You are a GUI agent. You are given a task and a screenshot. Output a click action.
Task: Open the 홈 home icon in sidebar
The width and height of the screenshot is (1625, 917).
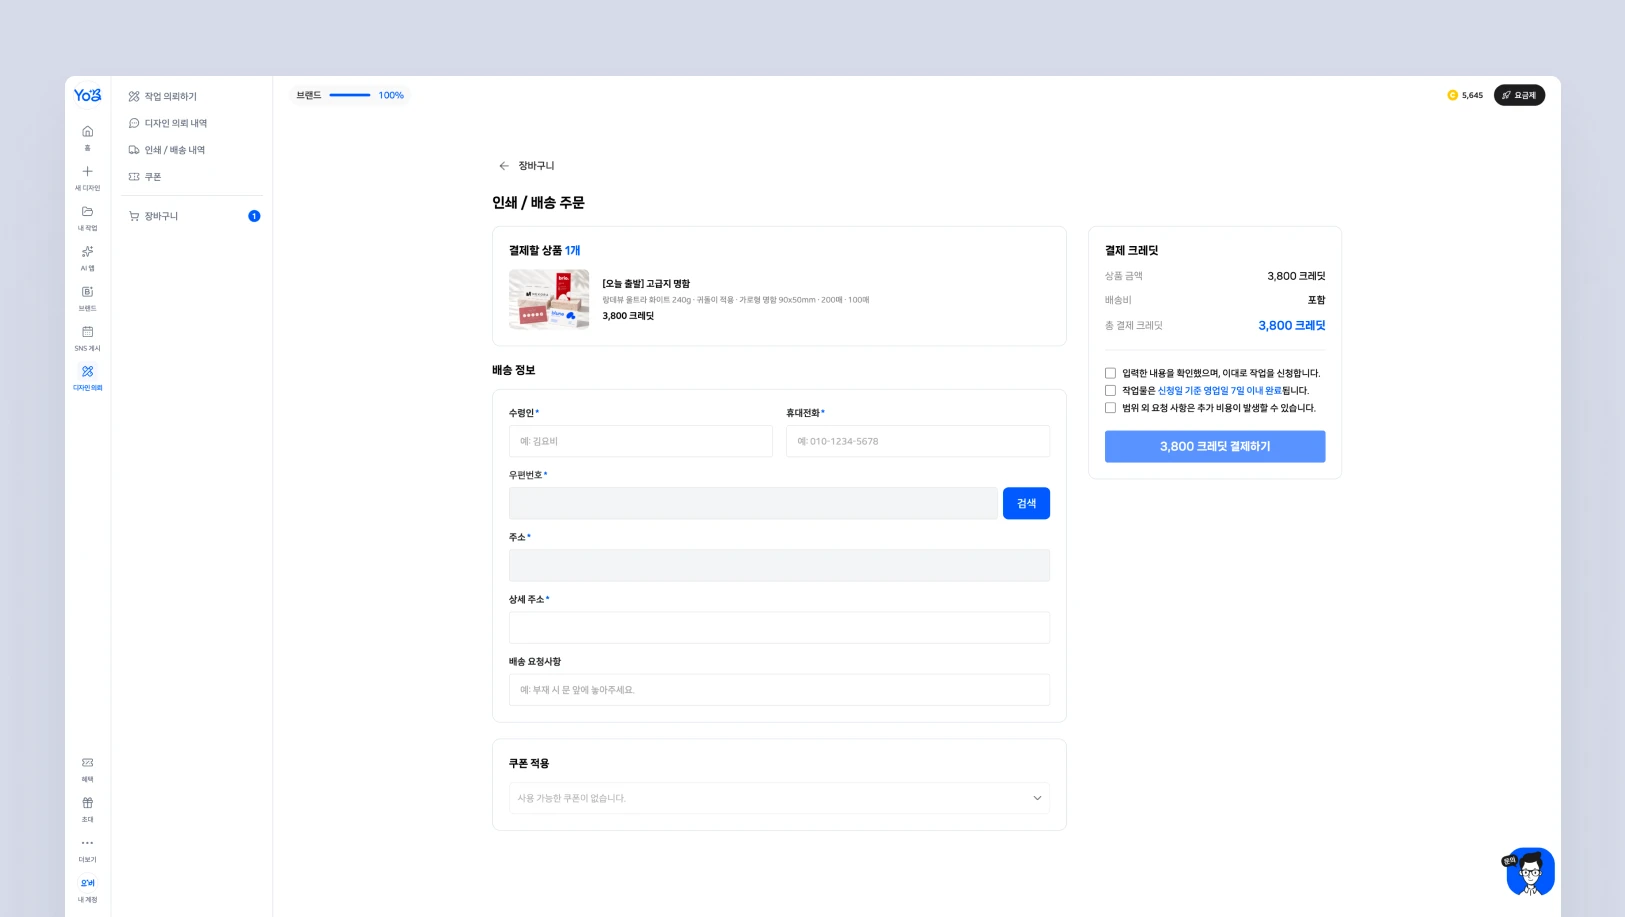[x=87, y=132]
